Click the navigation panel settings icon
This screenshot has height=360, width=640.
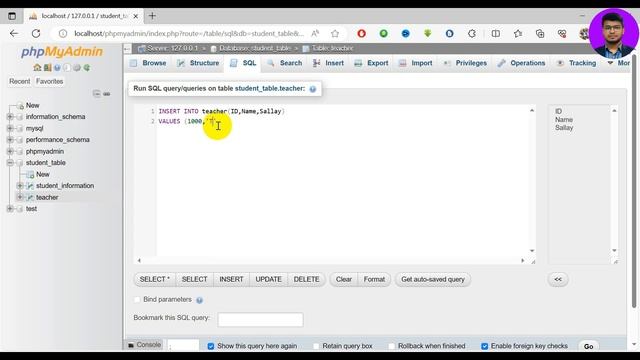(77, 67)
